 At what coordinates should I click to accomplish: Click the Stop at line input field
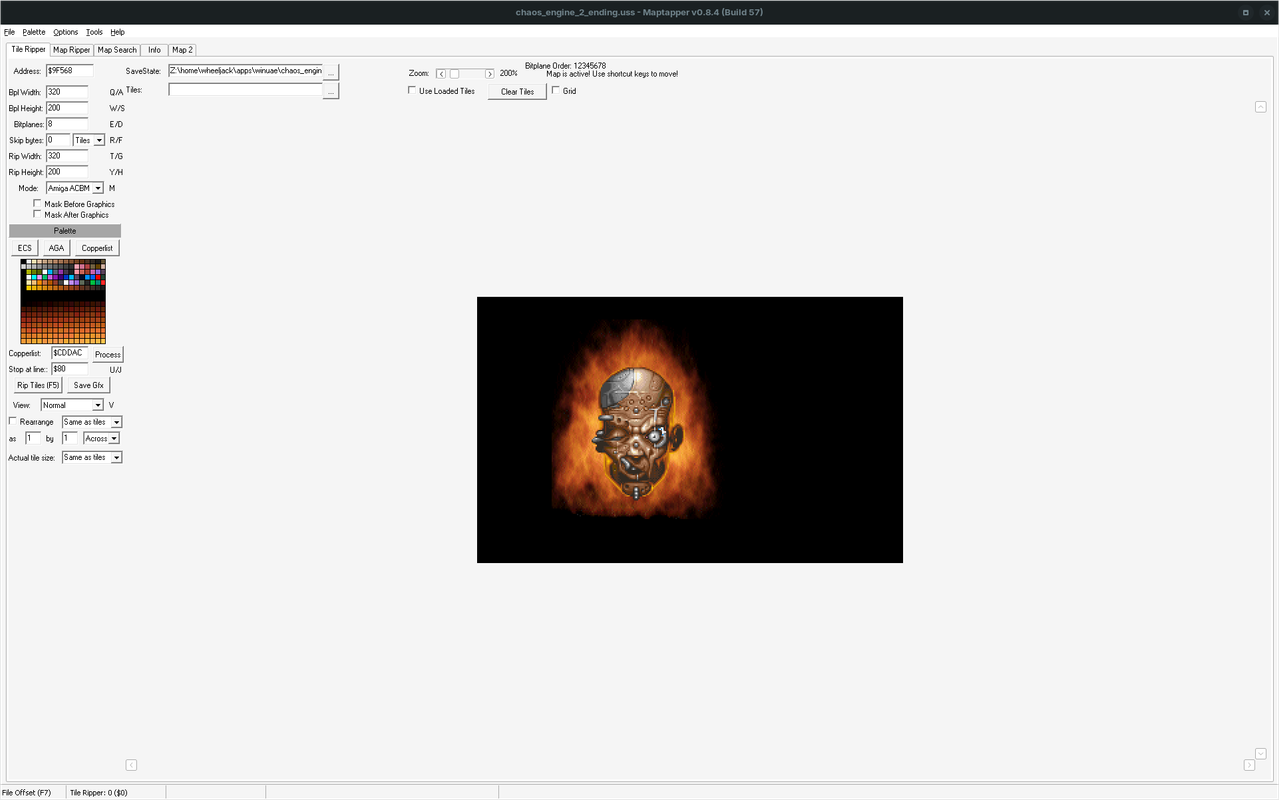coord(69,369)
